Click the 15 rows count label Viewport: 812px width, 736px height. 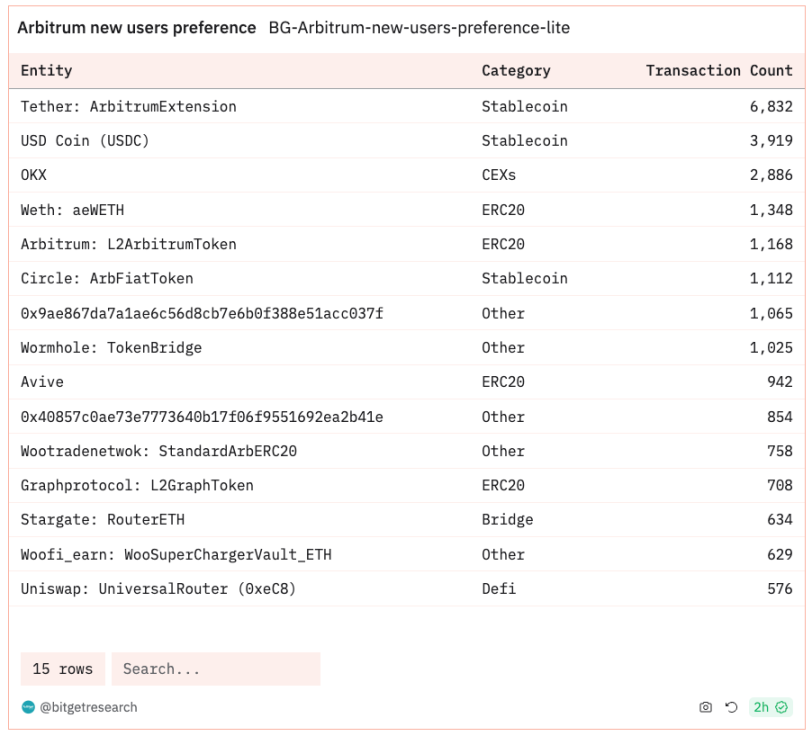click(62, 669)
